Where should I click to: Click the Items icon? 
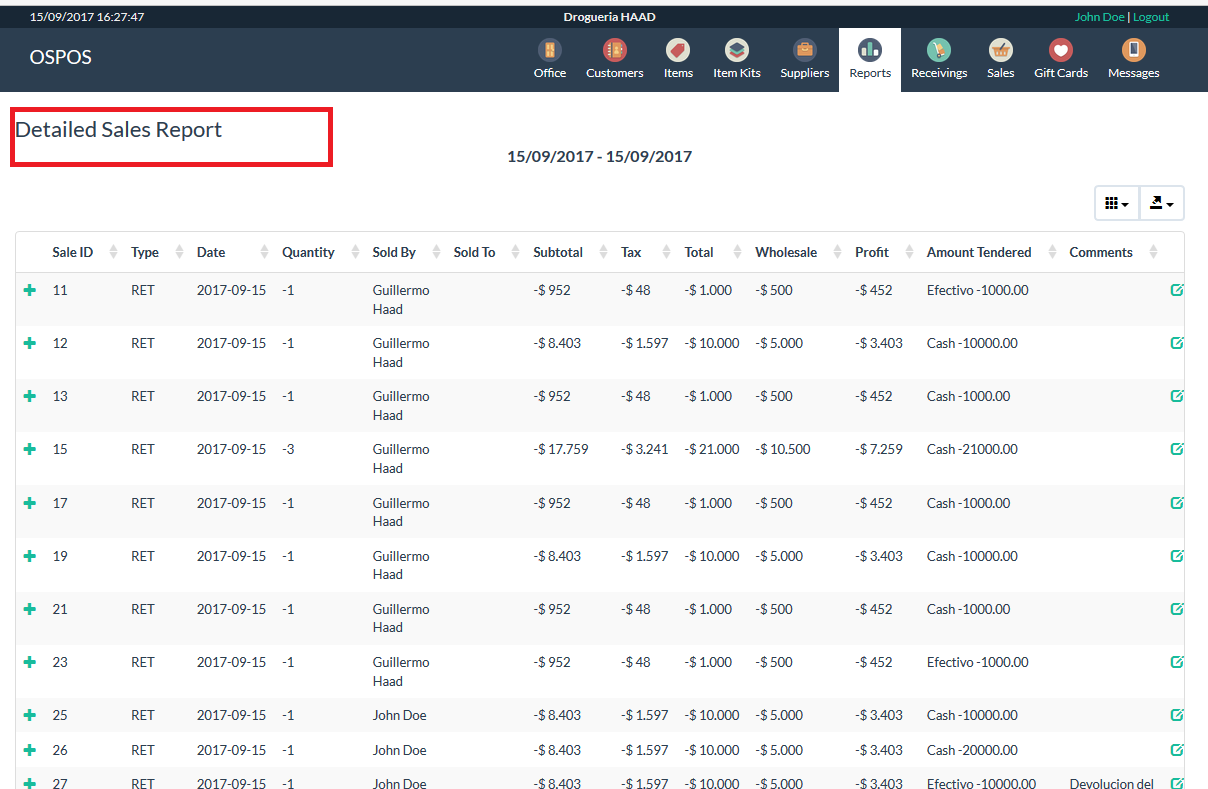coord(677,58)
